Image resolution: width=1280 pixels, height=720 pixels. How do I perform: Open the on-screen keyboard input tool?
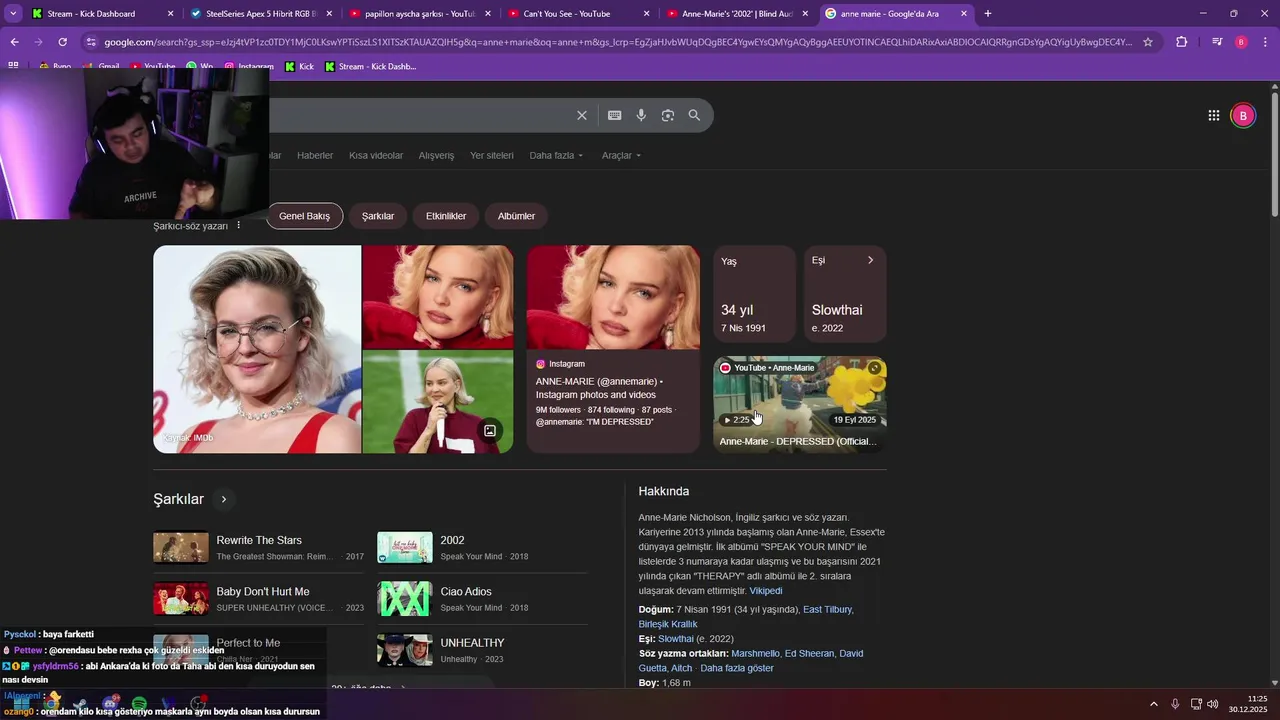coord(615,115)
